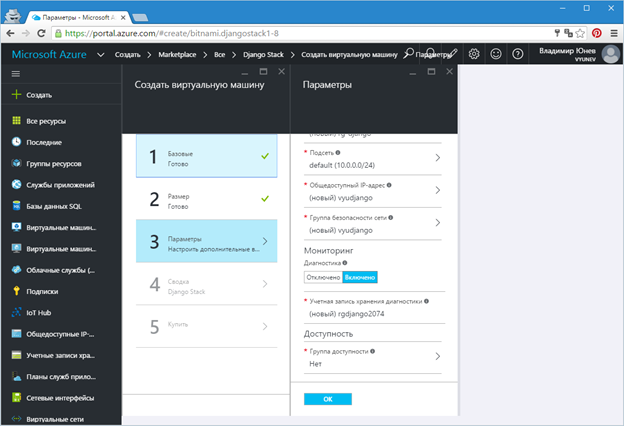This screenshot has height=426, width=624.
Task: Show info tooltip for Диагностика
Action: click(345, 263)
